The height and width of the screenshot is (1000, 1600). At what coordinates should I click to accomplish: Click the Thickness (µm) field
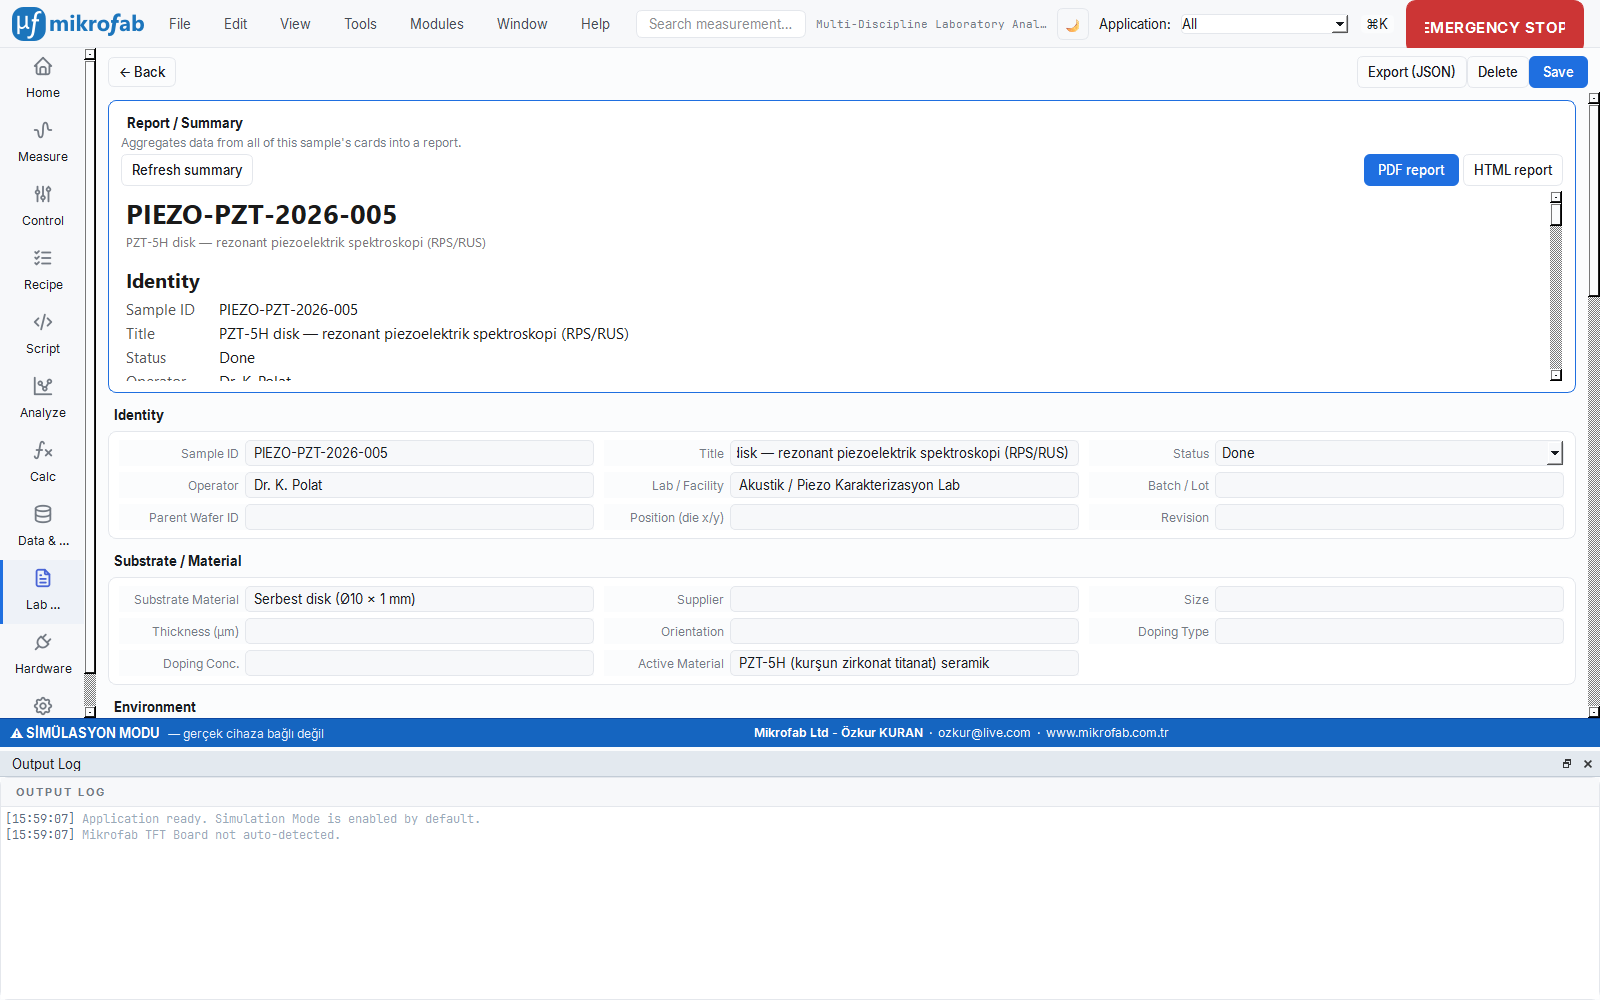[x=419, y=631]
